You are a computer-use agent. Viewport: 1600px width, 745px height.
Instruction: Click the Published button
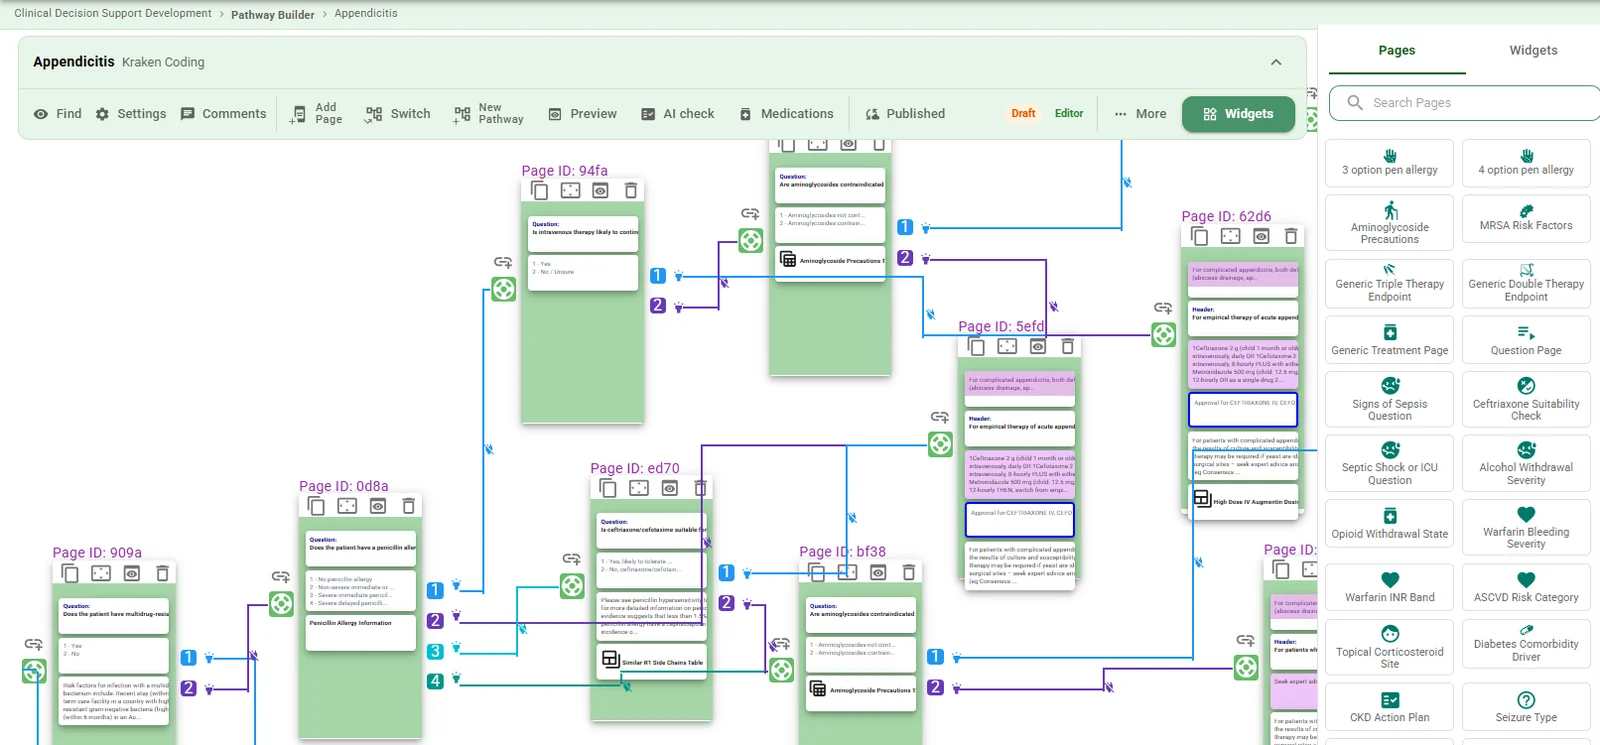point(905,114)
